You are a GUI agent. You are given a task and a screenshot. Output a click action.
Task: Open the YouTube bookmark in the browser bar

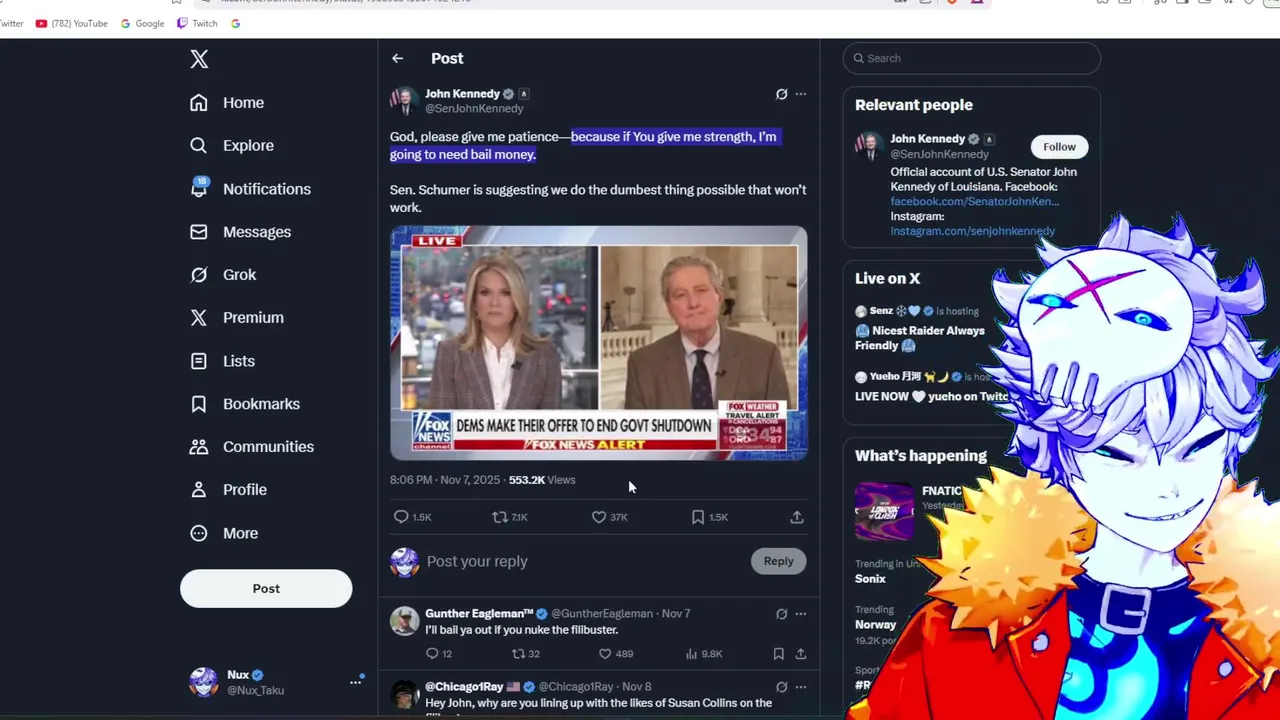[71, 23]
